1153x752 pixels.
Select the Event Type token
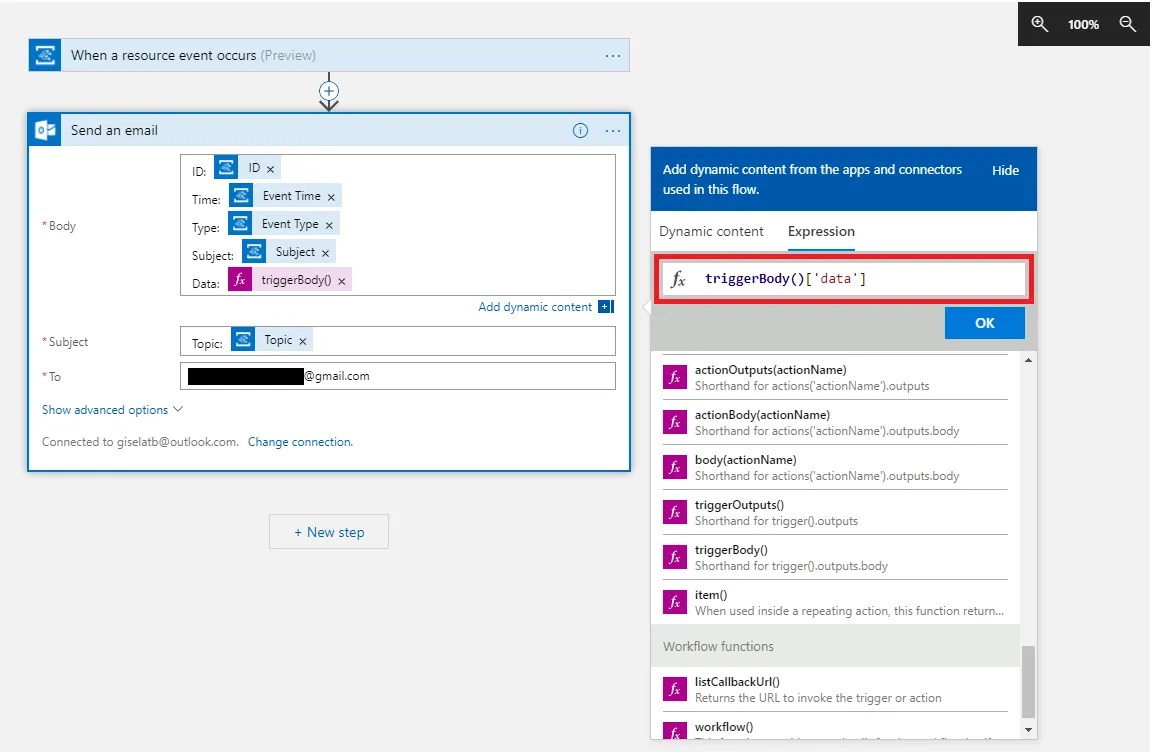coord(283,223)
